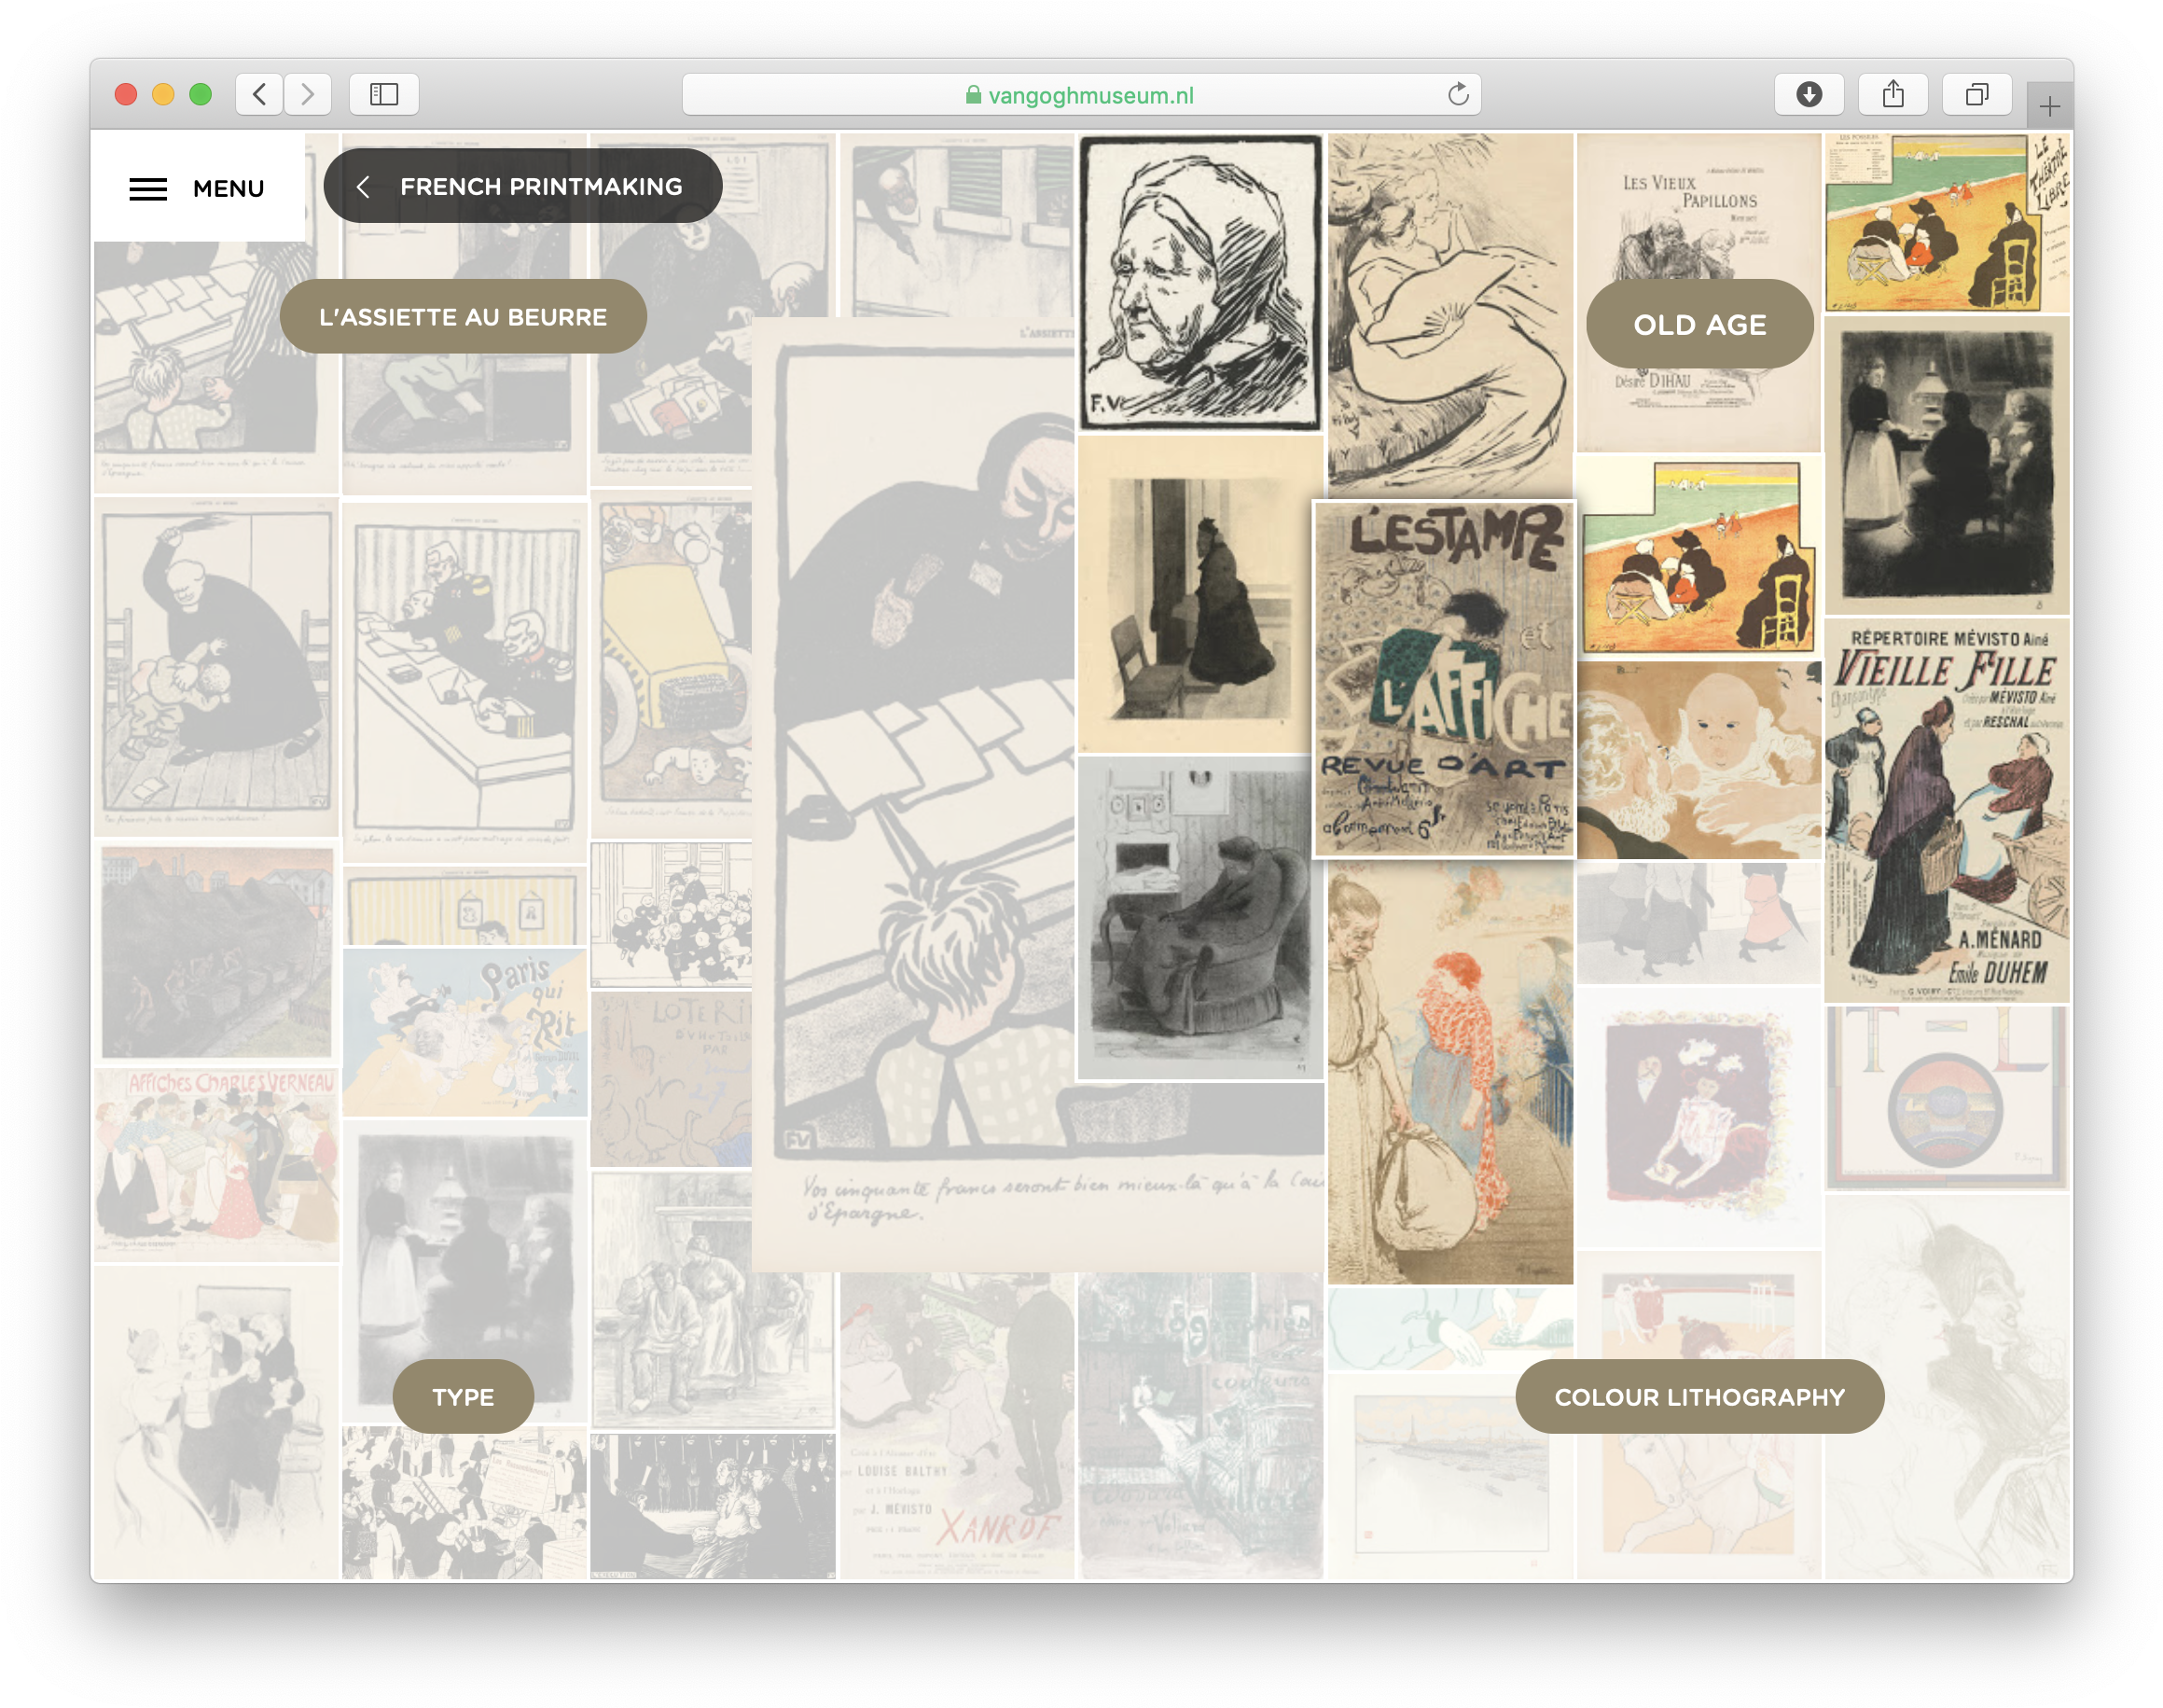
Task: Open the Vieille Fille poster thumbnail
Action: point(1946,811)
